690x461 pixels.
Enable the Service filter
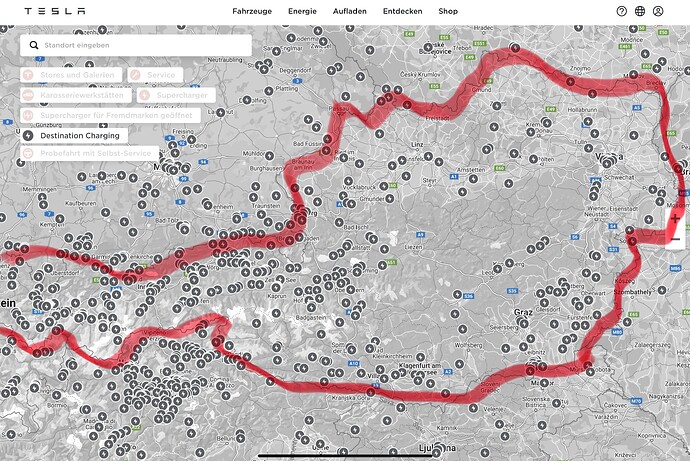pos(155,75)
